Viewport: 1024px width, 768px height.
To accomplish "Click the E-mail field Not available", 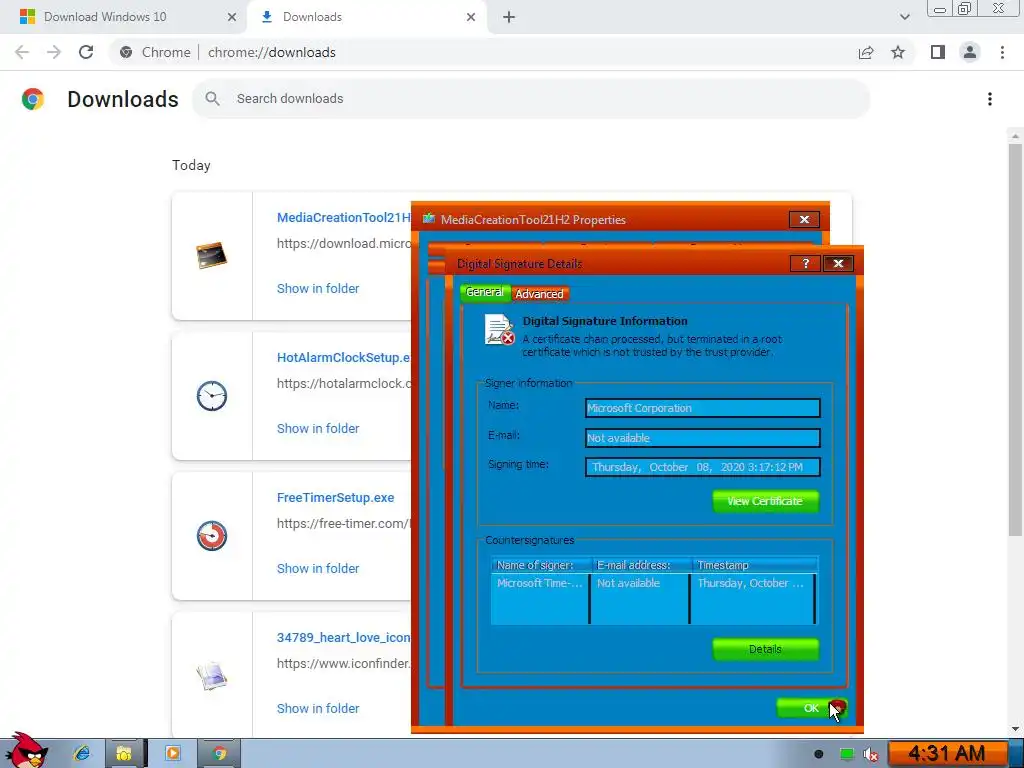I will pos(703,438).
